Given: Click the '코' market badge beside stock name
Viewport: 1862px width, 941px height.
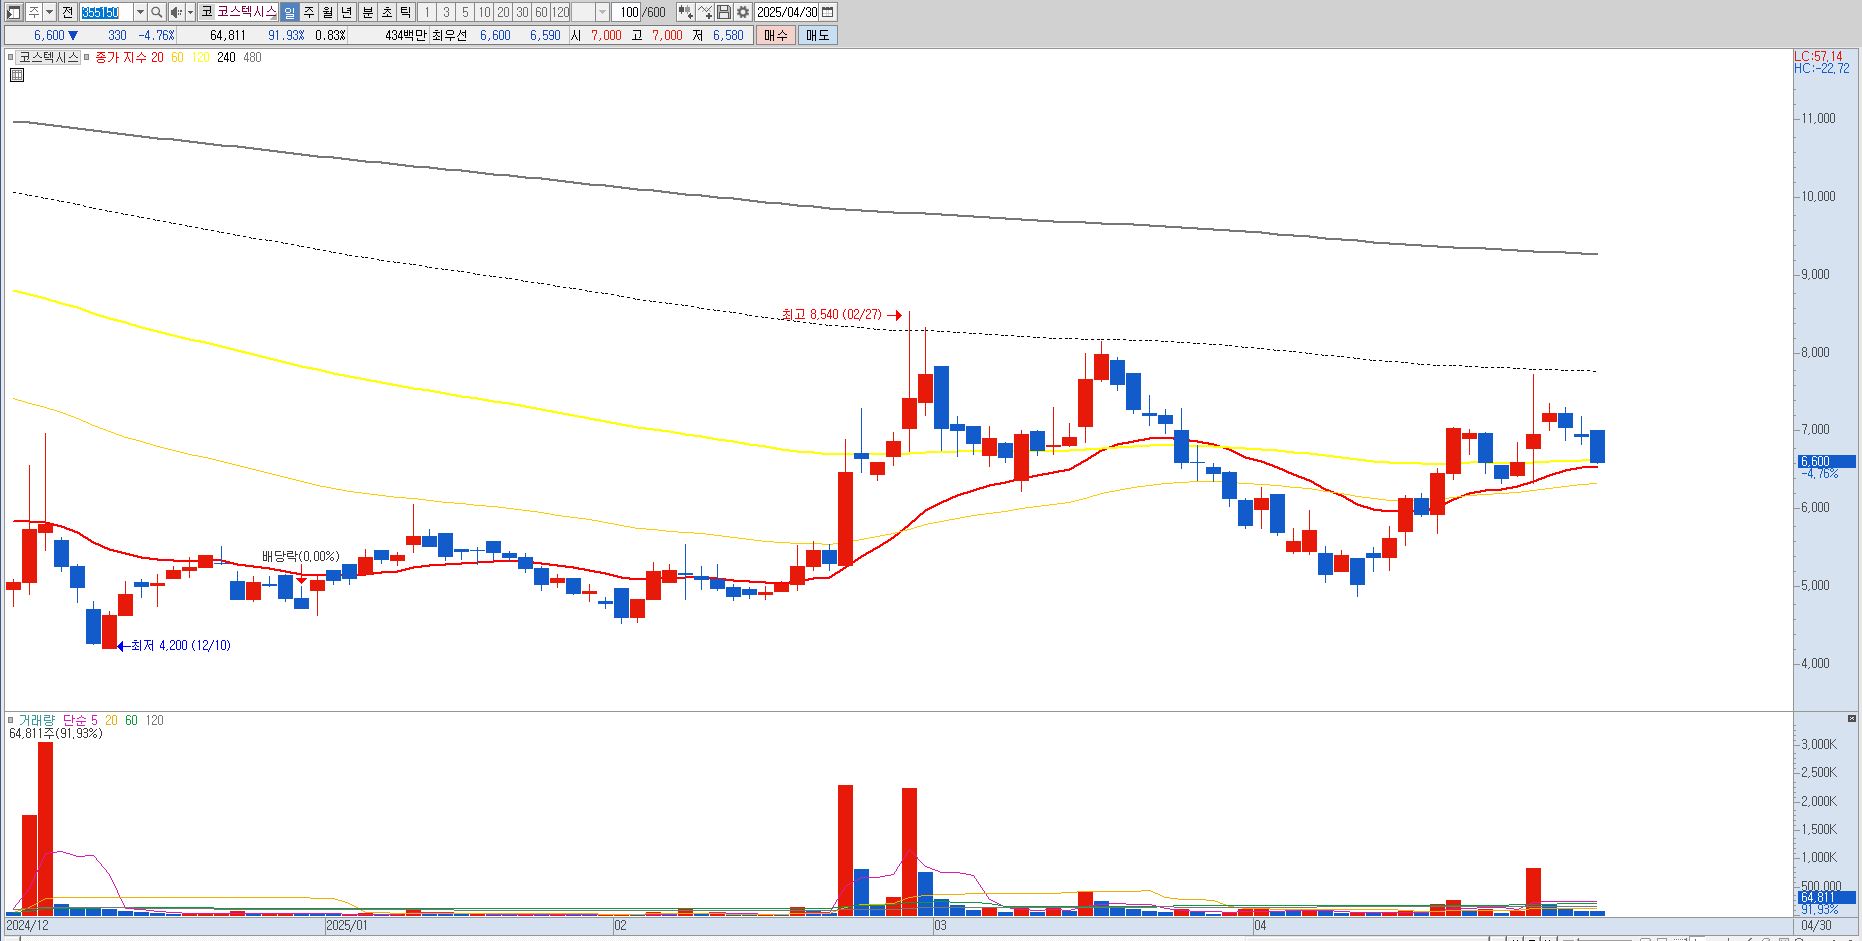Looking at the screenshot, I should tap(207, 12).
